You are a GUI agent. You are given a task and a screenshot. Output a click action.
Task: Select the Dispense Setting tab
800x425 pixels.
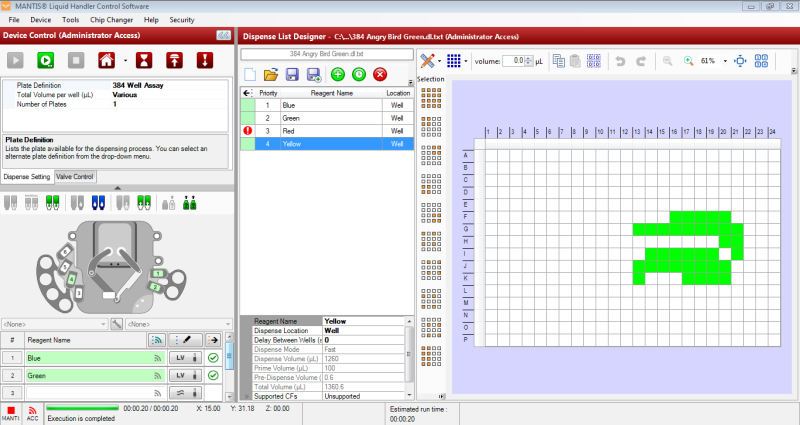point(27,177)
